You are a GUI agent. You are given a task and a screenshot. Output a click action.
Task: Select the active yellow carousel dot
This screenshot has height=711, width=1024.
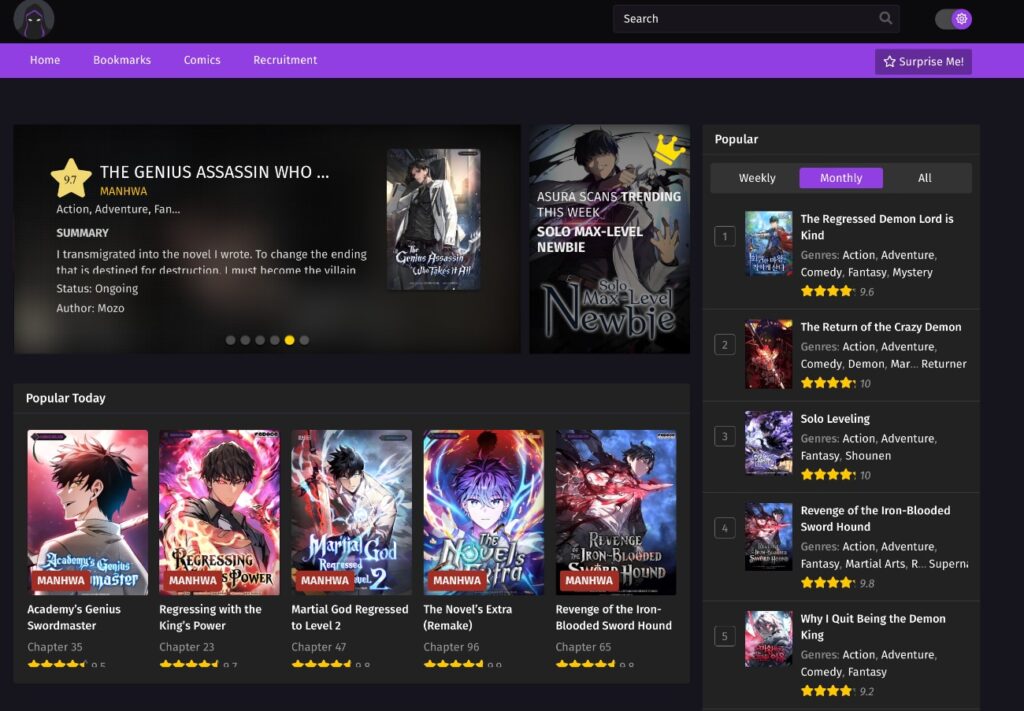point(290,340)
